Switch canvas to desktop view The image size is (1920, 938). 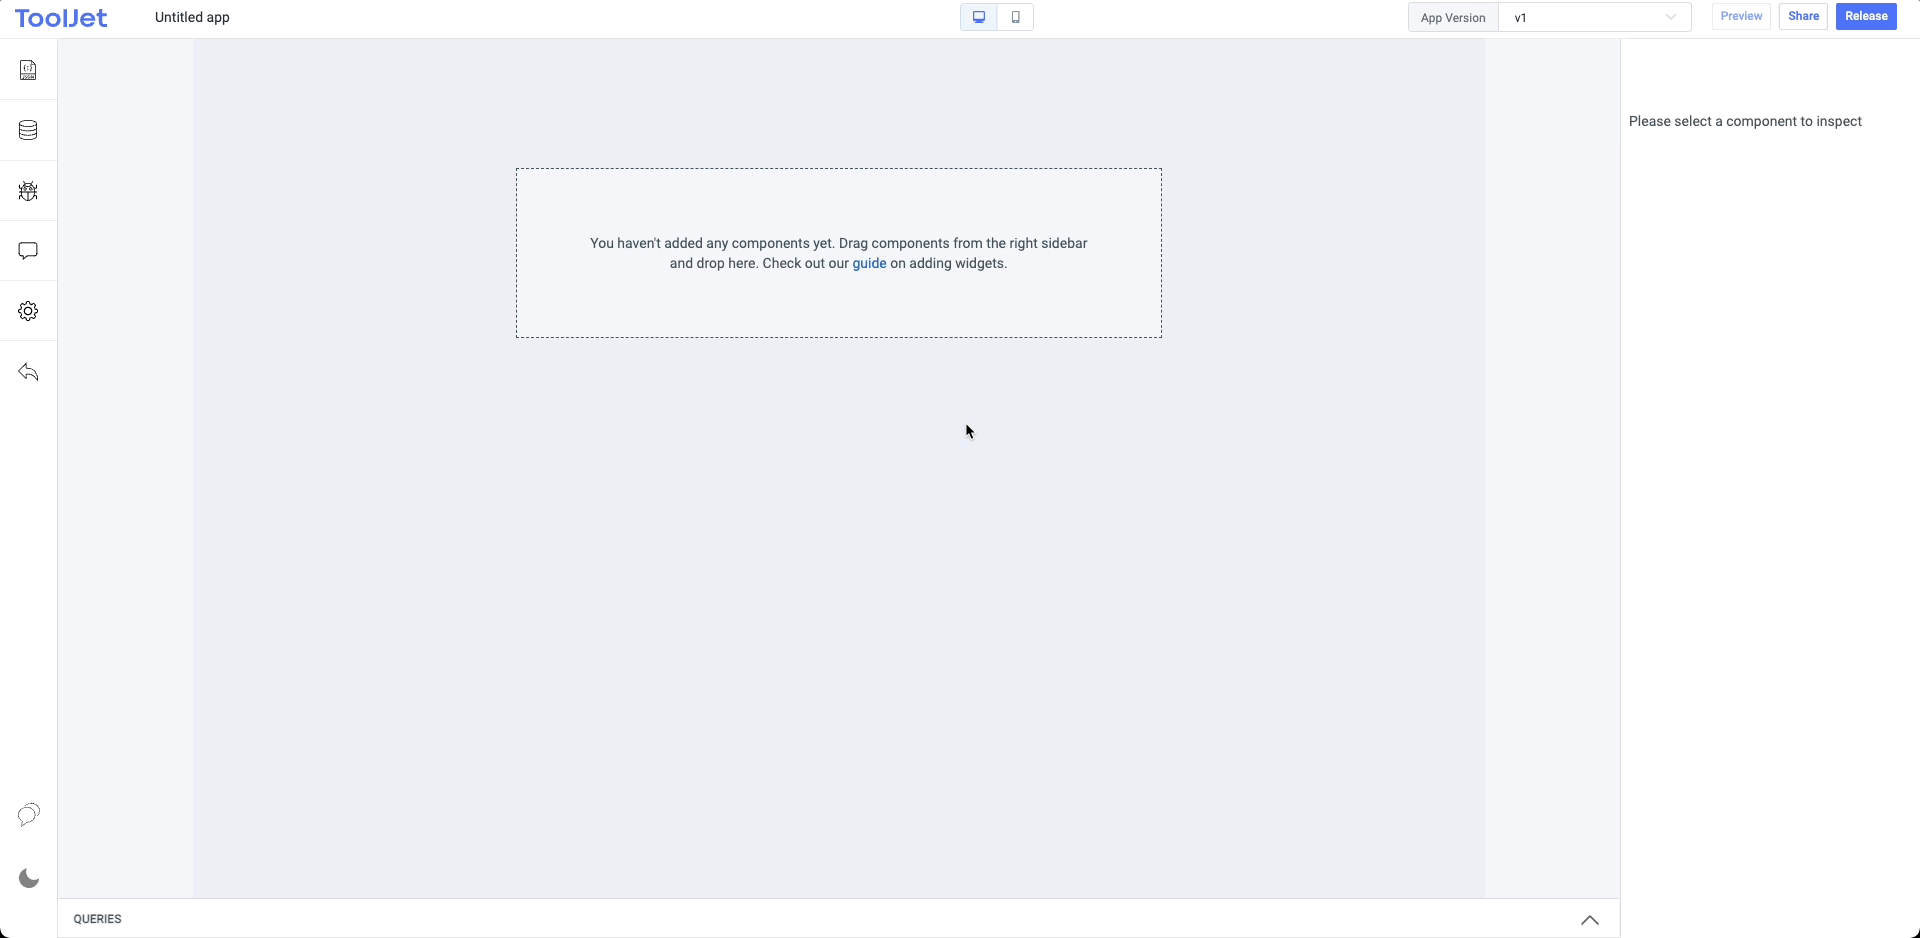[x=979, y=17]
